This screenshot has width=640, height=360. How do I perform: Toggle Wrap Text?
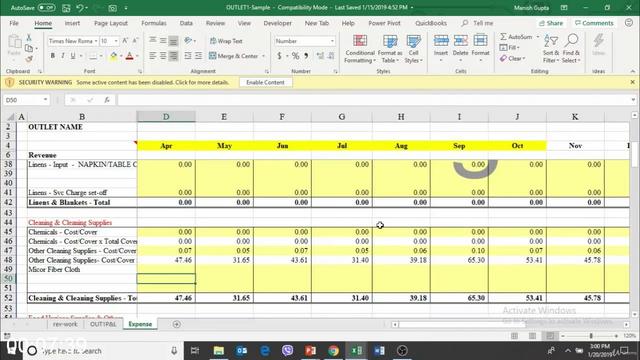[x=226, y=41]
